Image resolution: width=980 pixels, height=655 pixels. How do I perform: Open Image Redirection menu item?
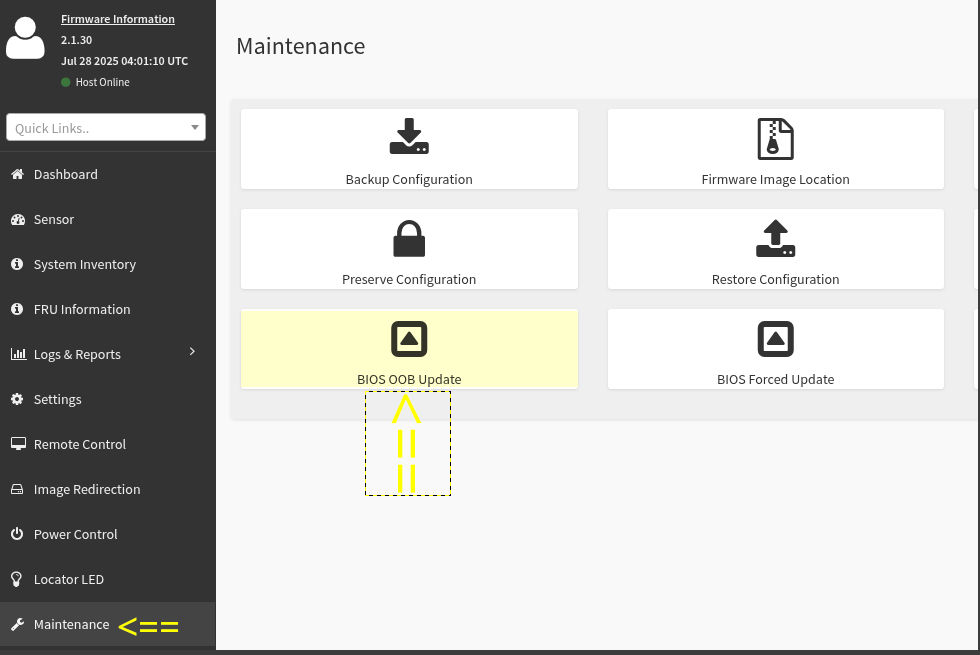[86, 489]
